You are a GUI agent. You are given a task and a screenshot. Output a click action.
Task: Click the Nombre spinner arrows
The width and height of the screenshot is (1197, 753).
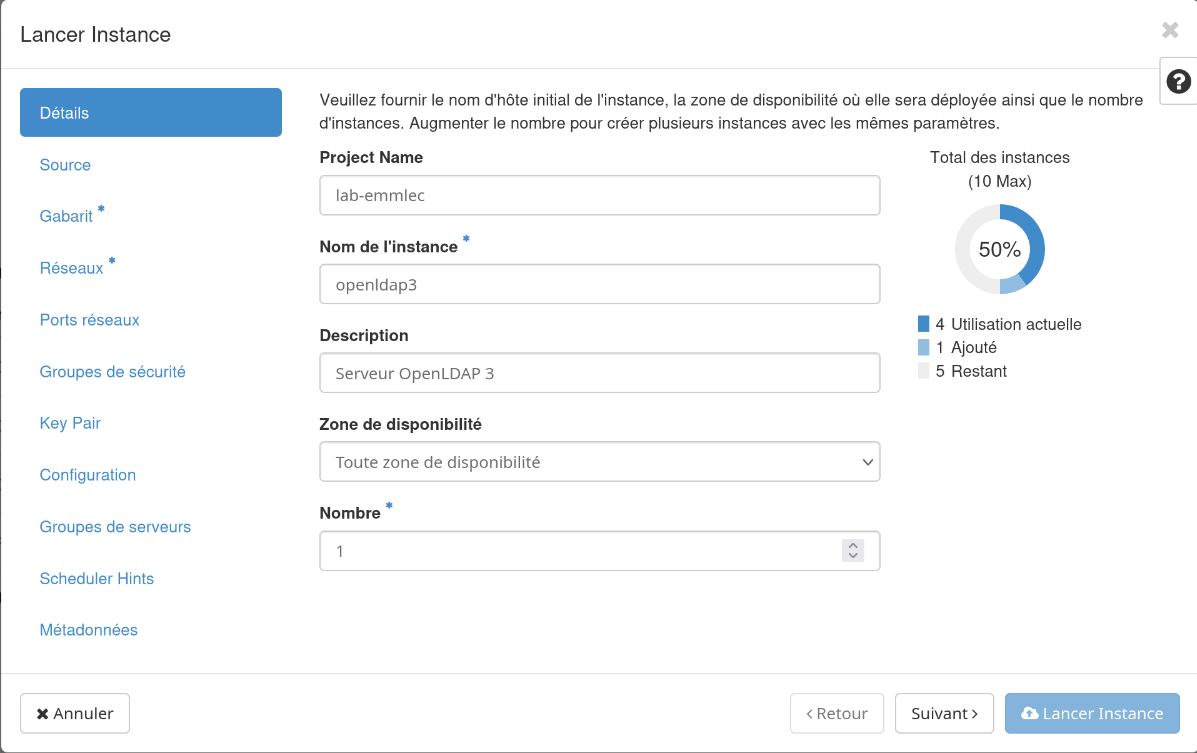(852, 550)
